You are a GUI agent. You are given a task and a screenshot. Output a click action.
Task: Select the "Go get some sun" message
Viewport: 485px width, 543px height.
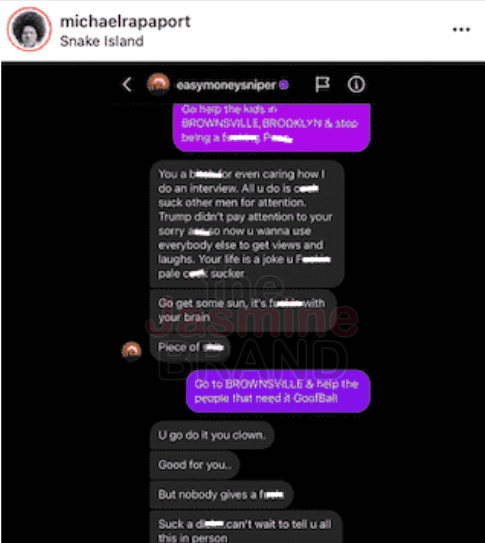pyautogui.click(x=243, y=310)
